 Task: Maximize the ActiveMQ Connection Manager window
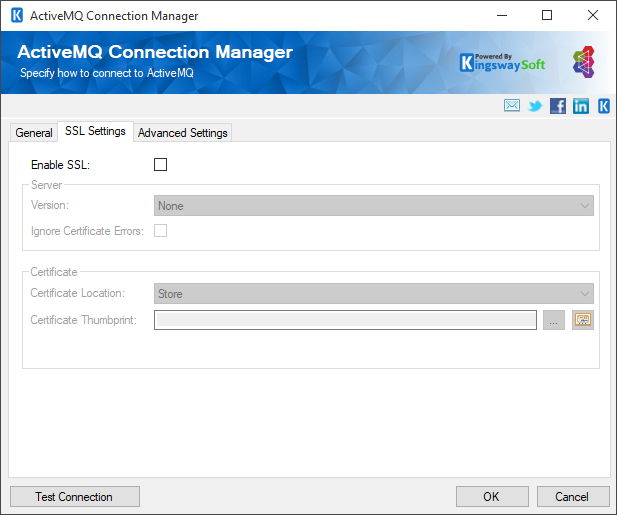pos(547,15)
